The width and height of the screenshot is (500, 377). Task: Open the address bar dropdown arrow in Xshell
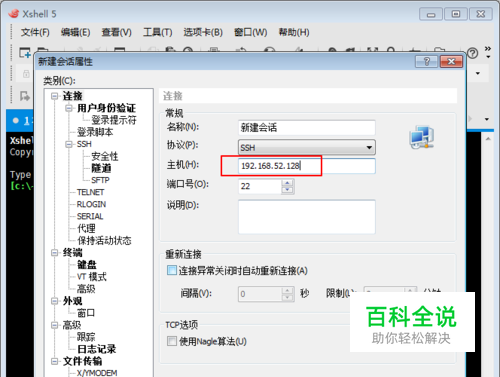tap(478, 73)
